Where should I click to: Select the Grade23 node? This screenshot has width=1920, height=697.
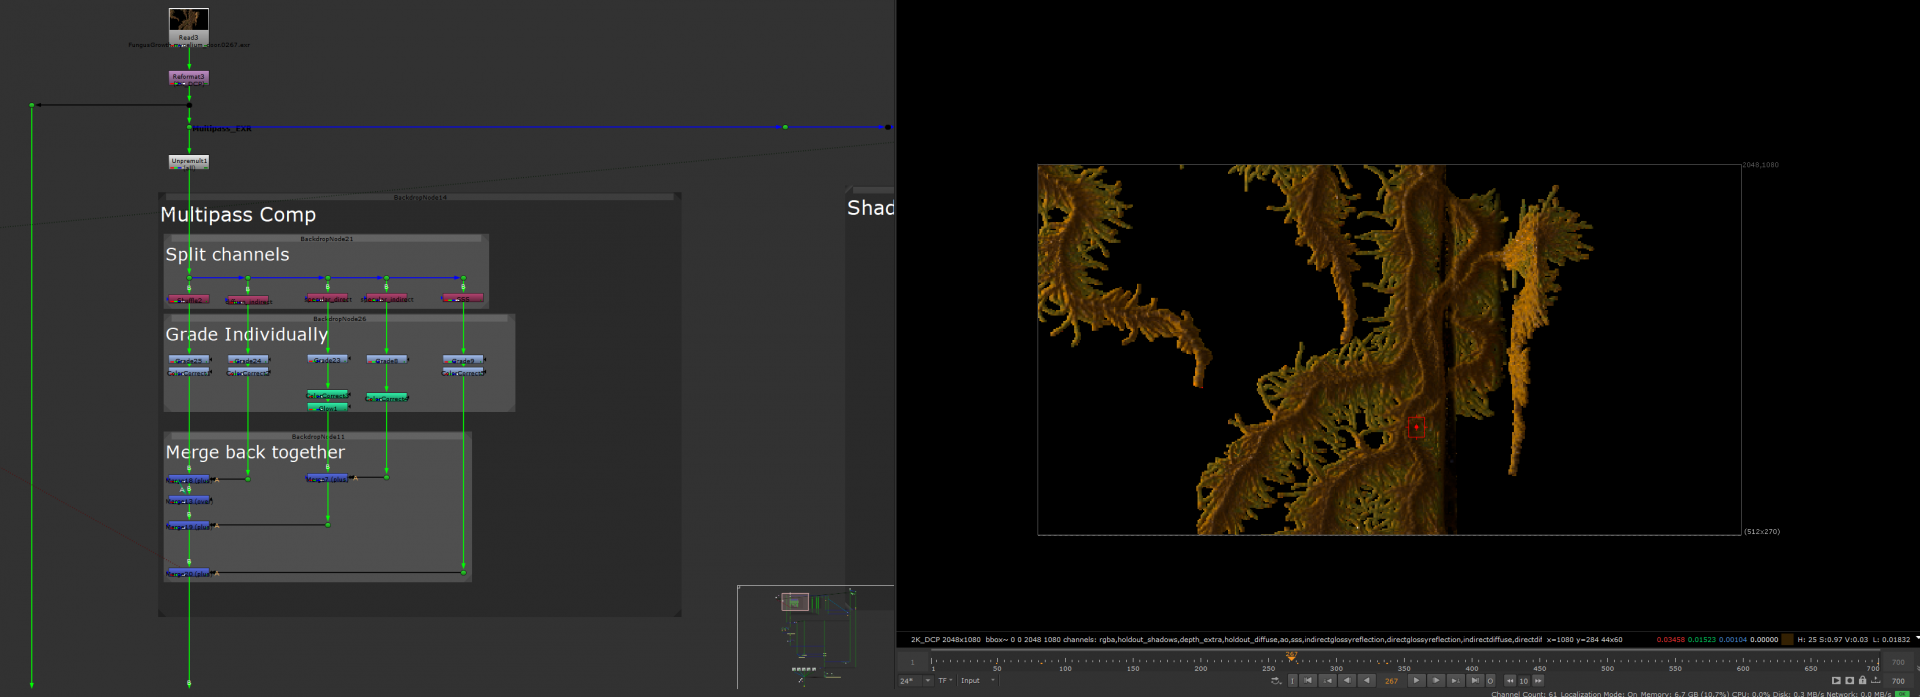point(327,359)
